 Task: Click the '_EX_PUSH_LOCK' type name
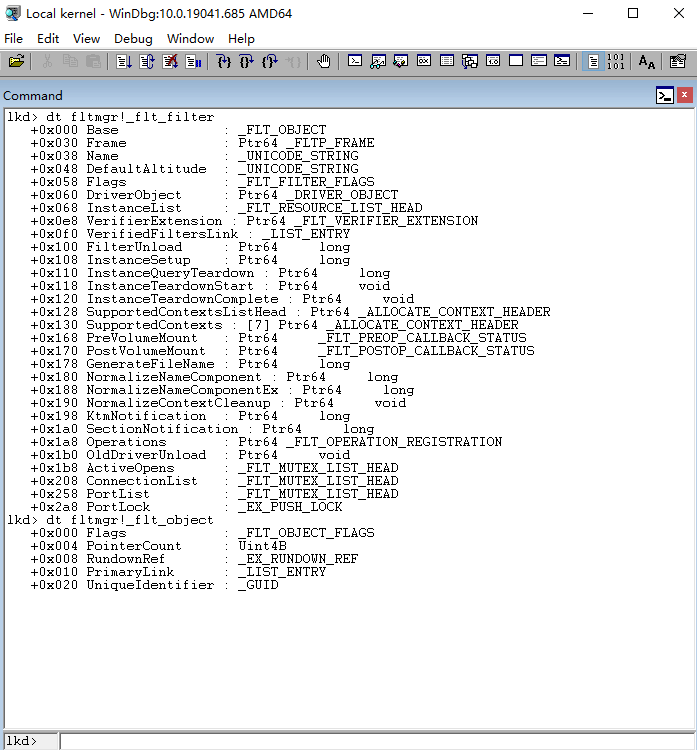290,507
